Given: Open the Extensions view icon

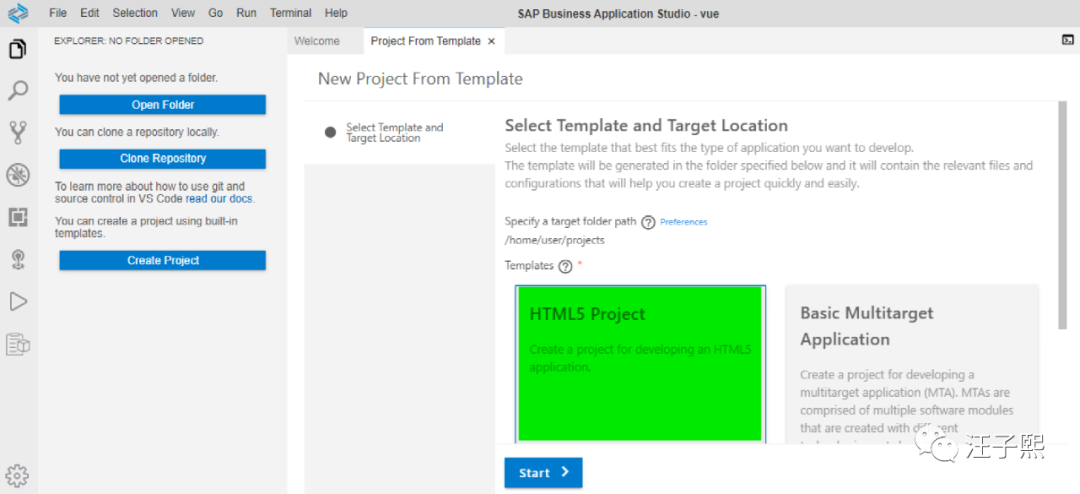Looking at the screenshot, I should [18, 217].
